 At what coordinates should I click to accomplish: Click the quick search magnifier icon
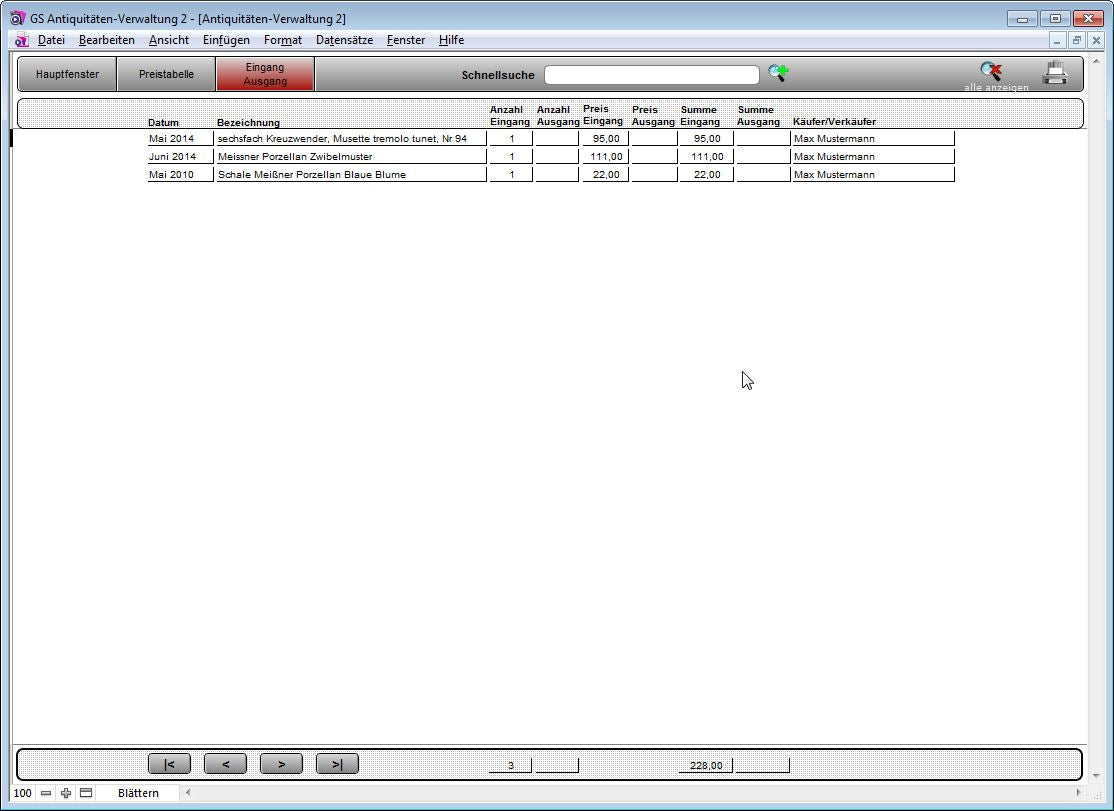[778, 73]
